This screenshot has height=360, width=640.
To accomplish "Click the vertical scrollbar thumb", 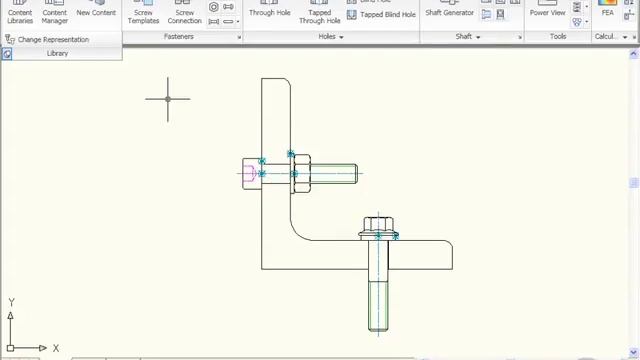I will 633,183.
